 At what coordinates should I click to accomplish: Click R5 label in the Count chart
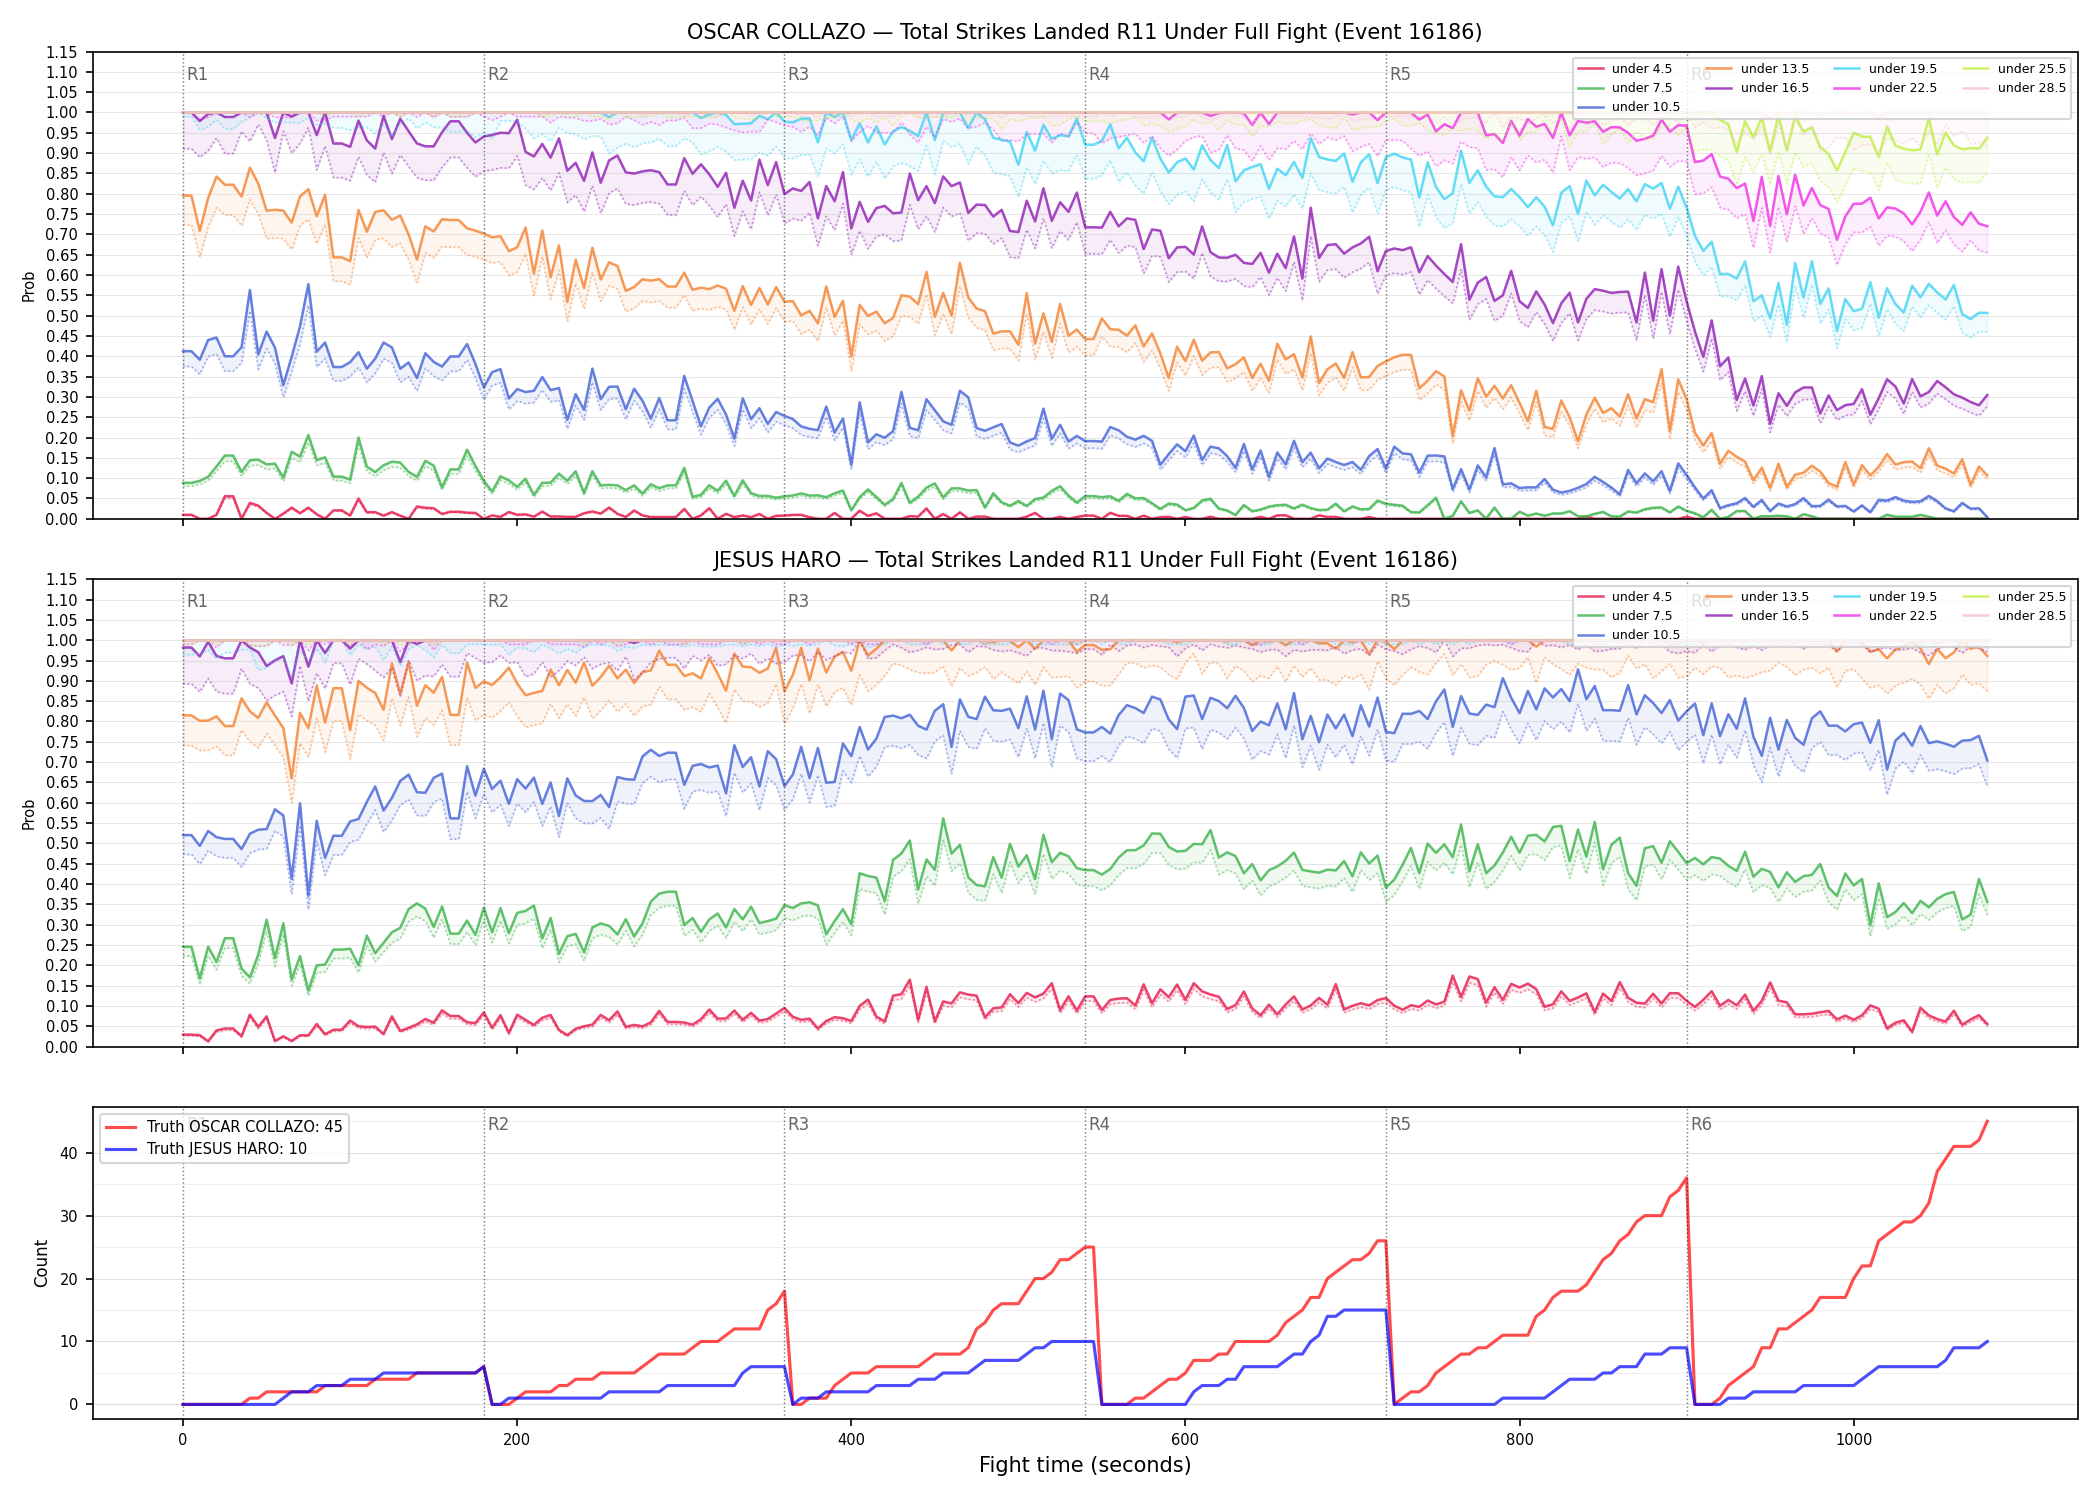point(1400,1124)
